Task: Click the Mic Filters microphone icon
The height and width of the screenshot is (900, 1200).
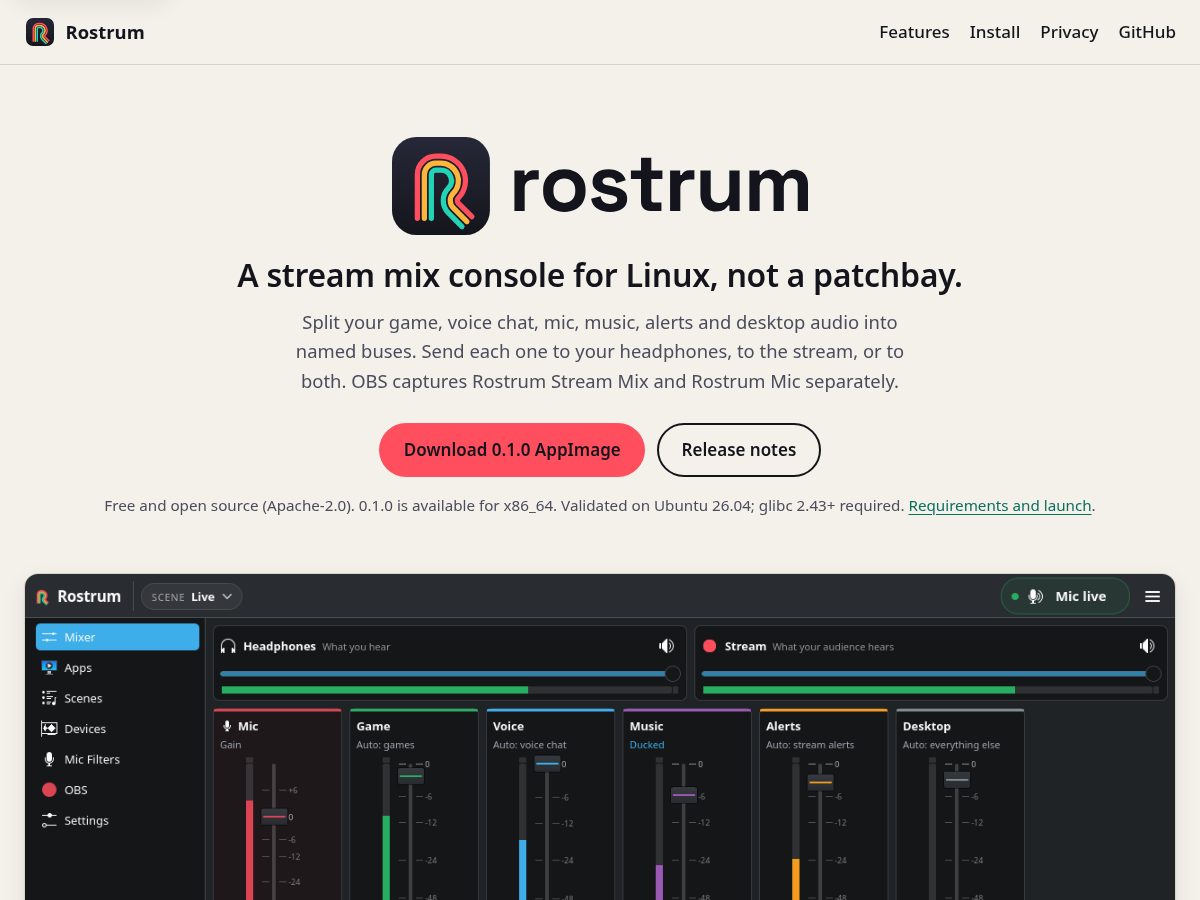Action: point(49,759)
